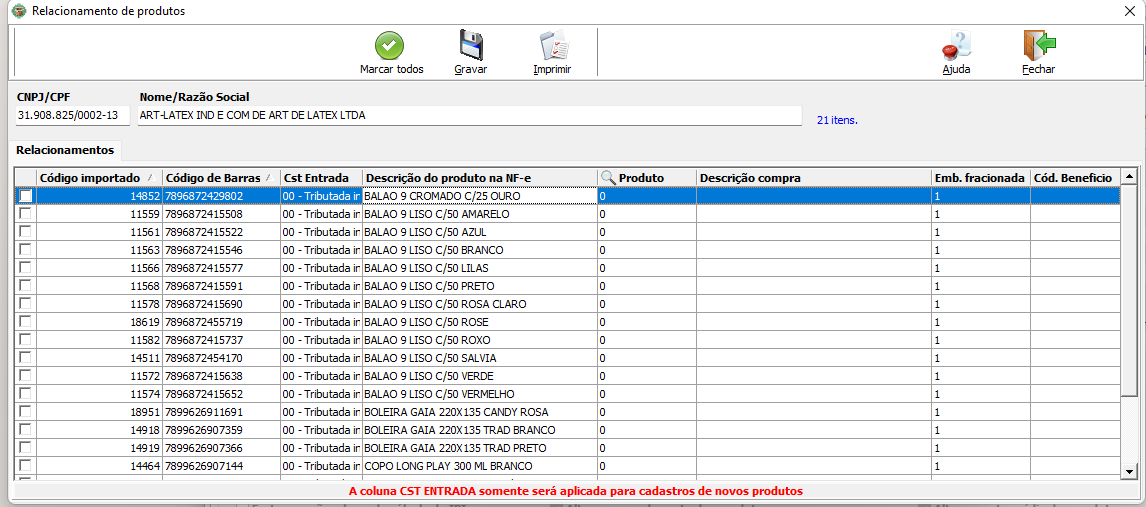Open the Relacionamentos tab

pos(65,150)
